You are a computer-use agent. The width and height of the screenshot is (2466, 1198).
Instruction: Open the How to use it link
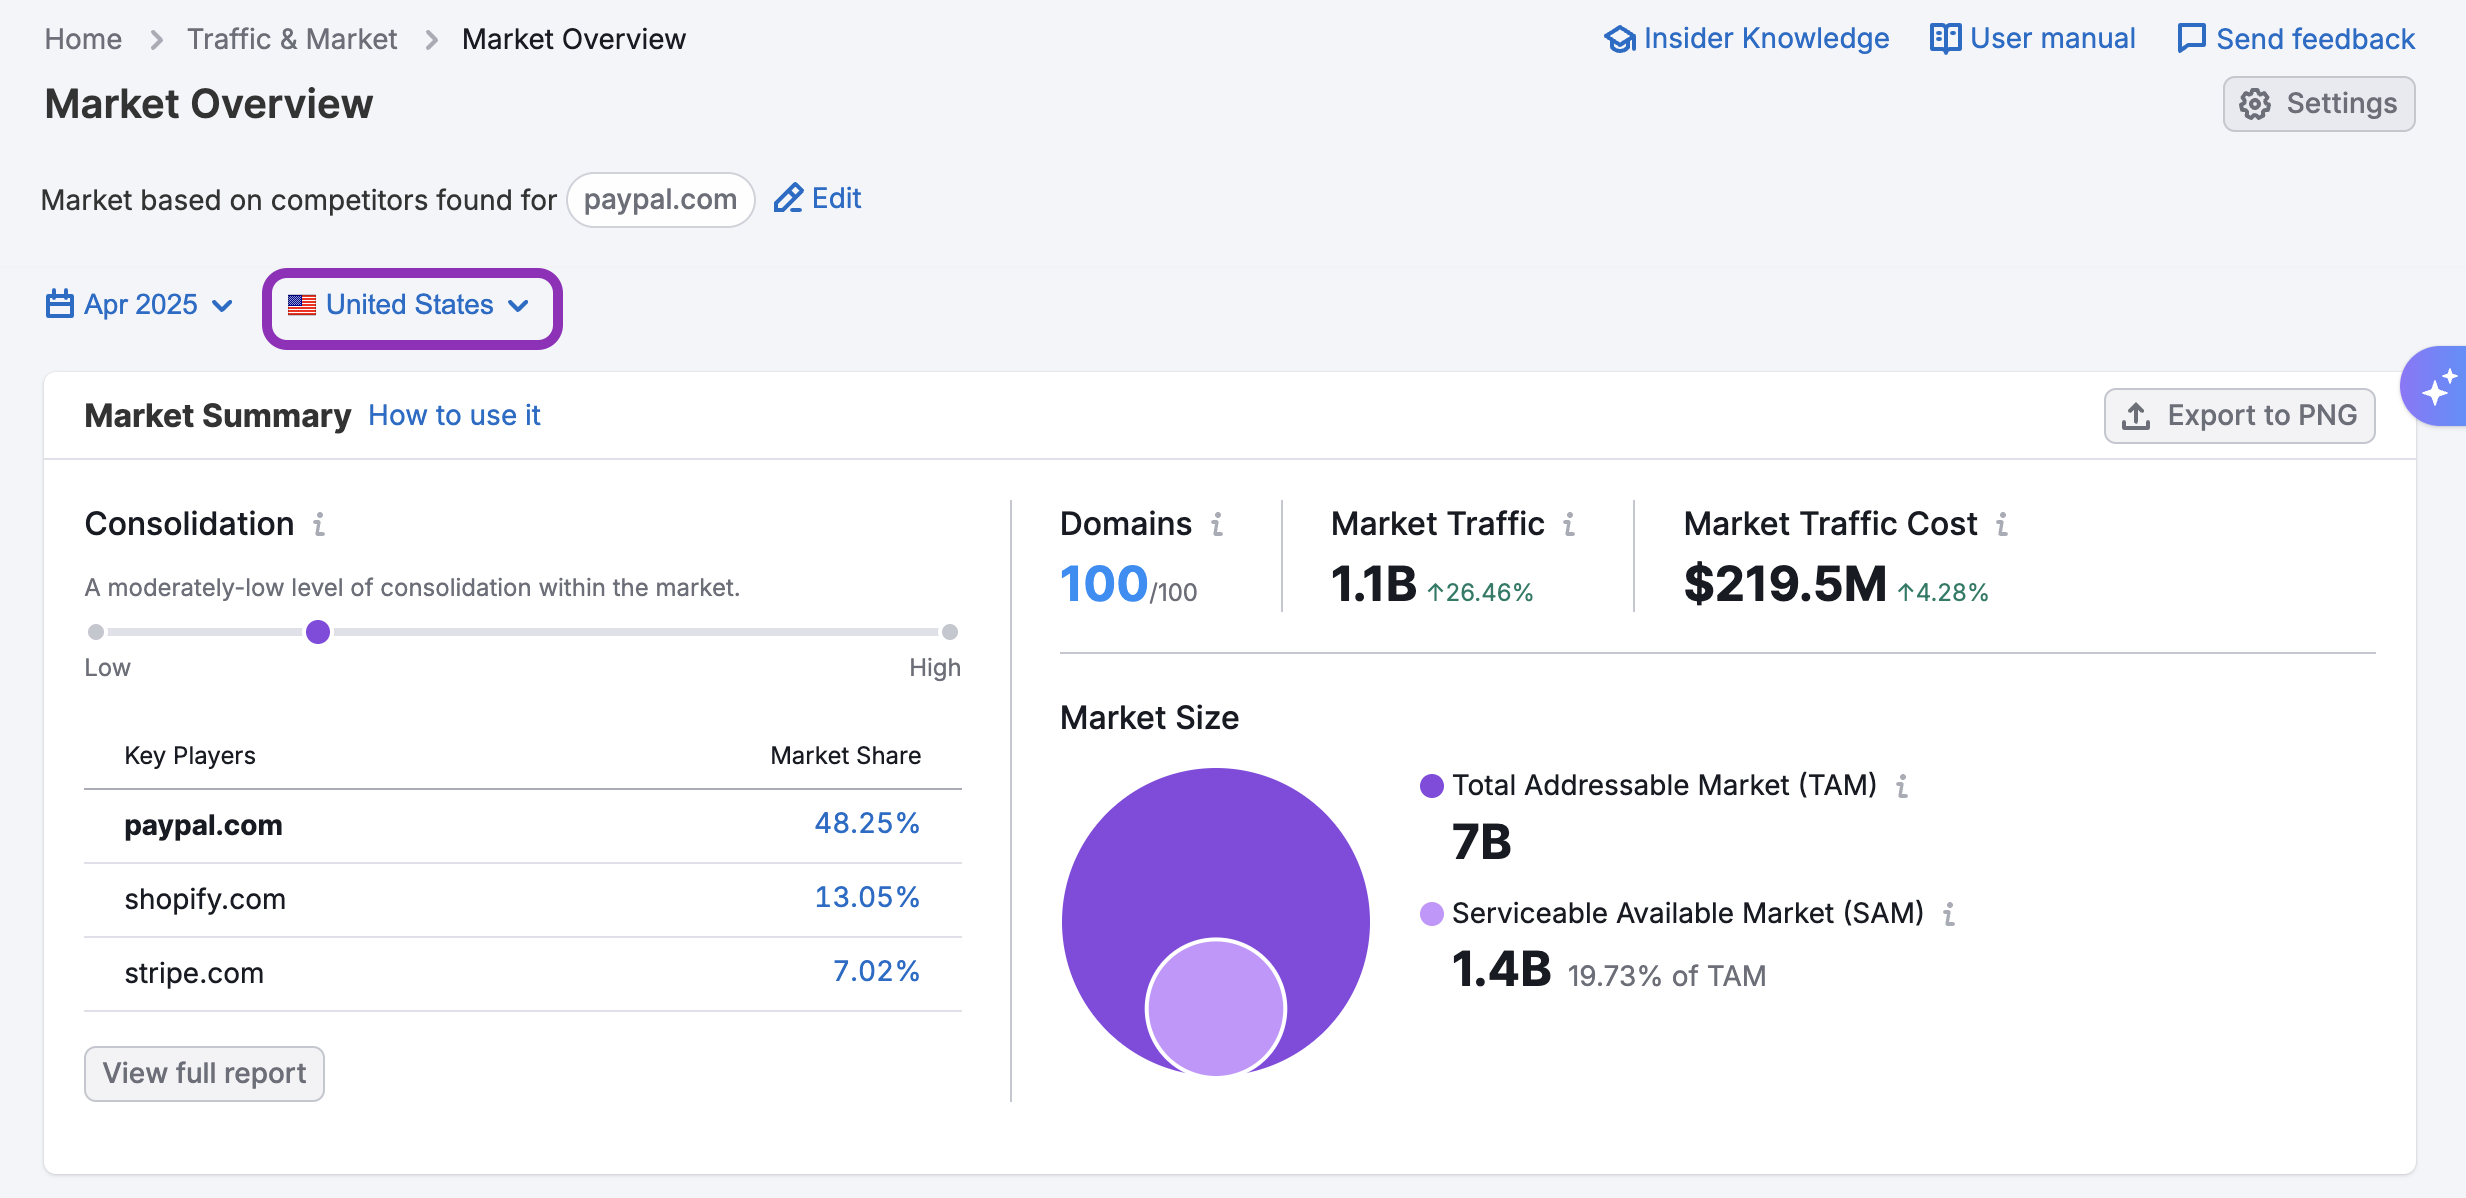[x=454, y=415]
